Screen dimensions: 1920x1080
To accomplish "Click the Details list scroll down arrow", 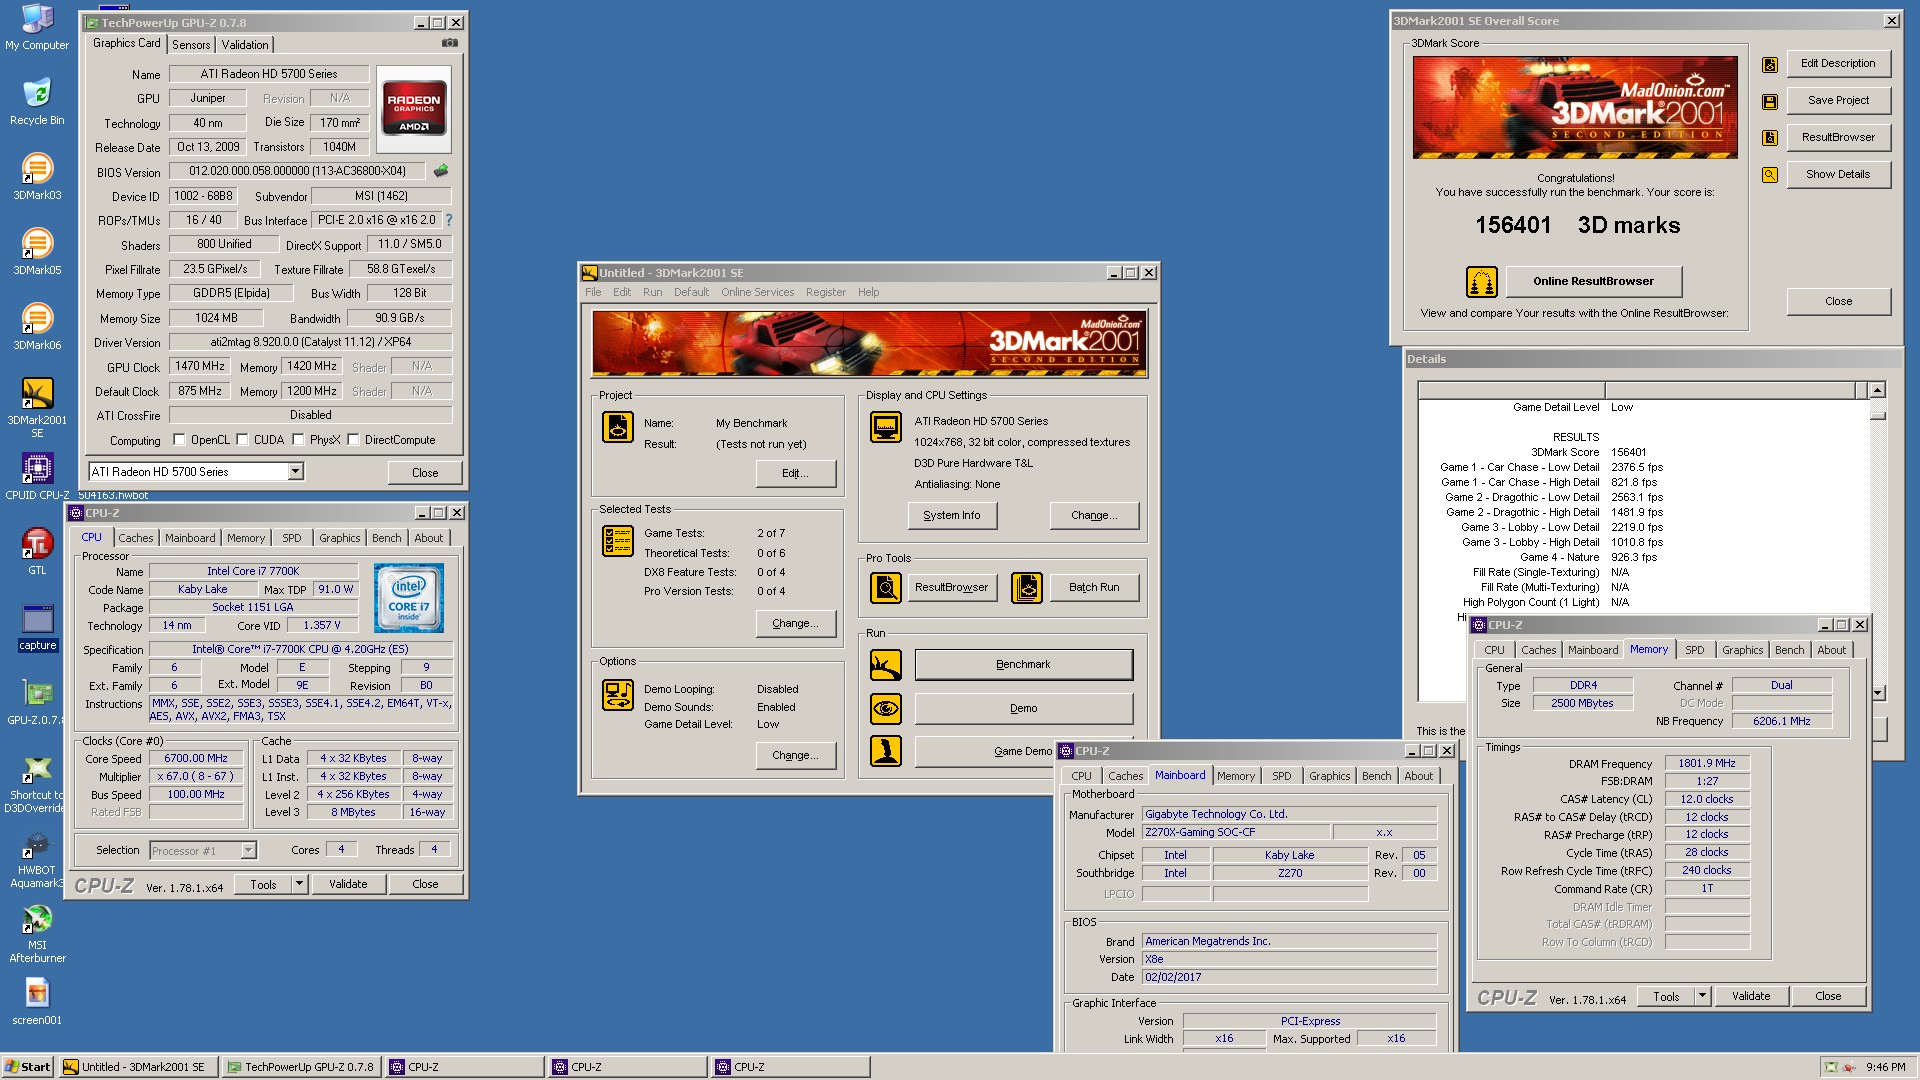I will click(x=1877, y=693).
